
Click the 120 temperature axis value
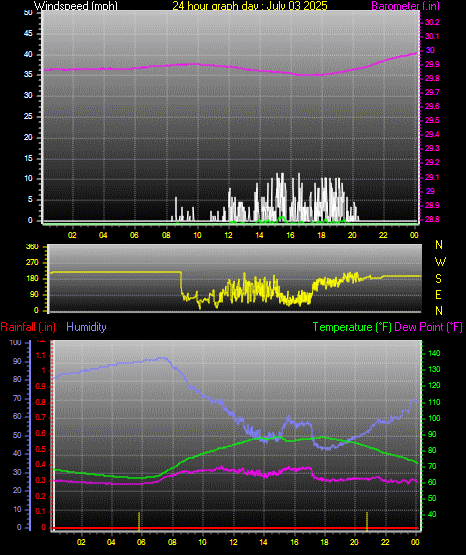pos(434,386)
